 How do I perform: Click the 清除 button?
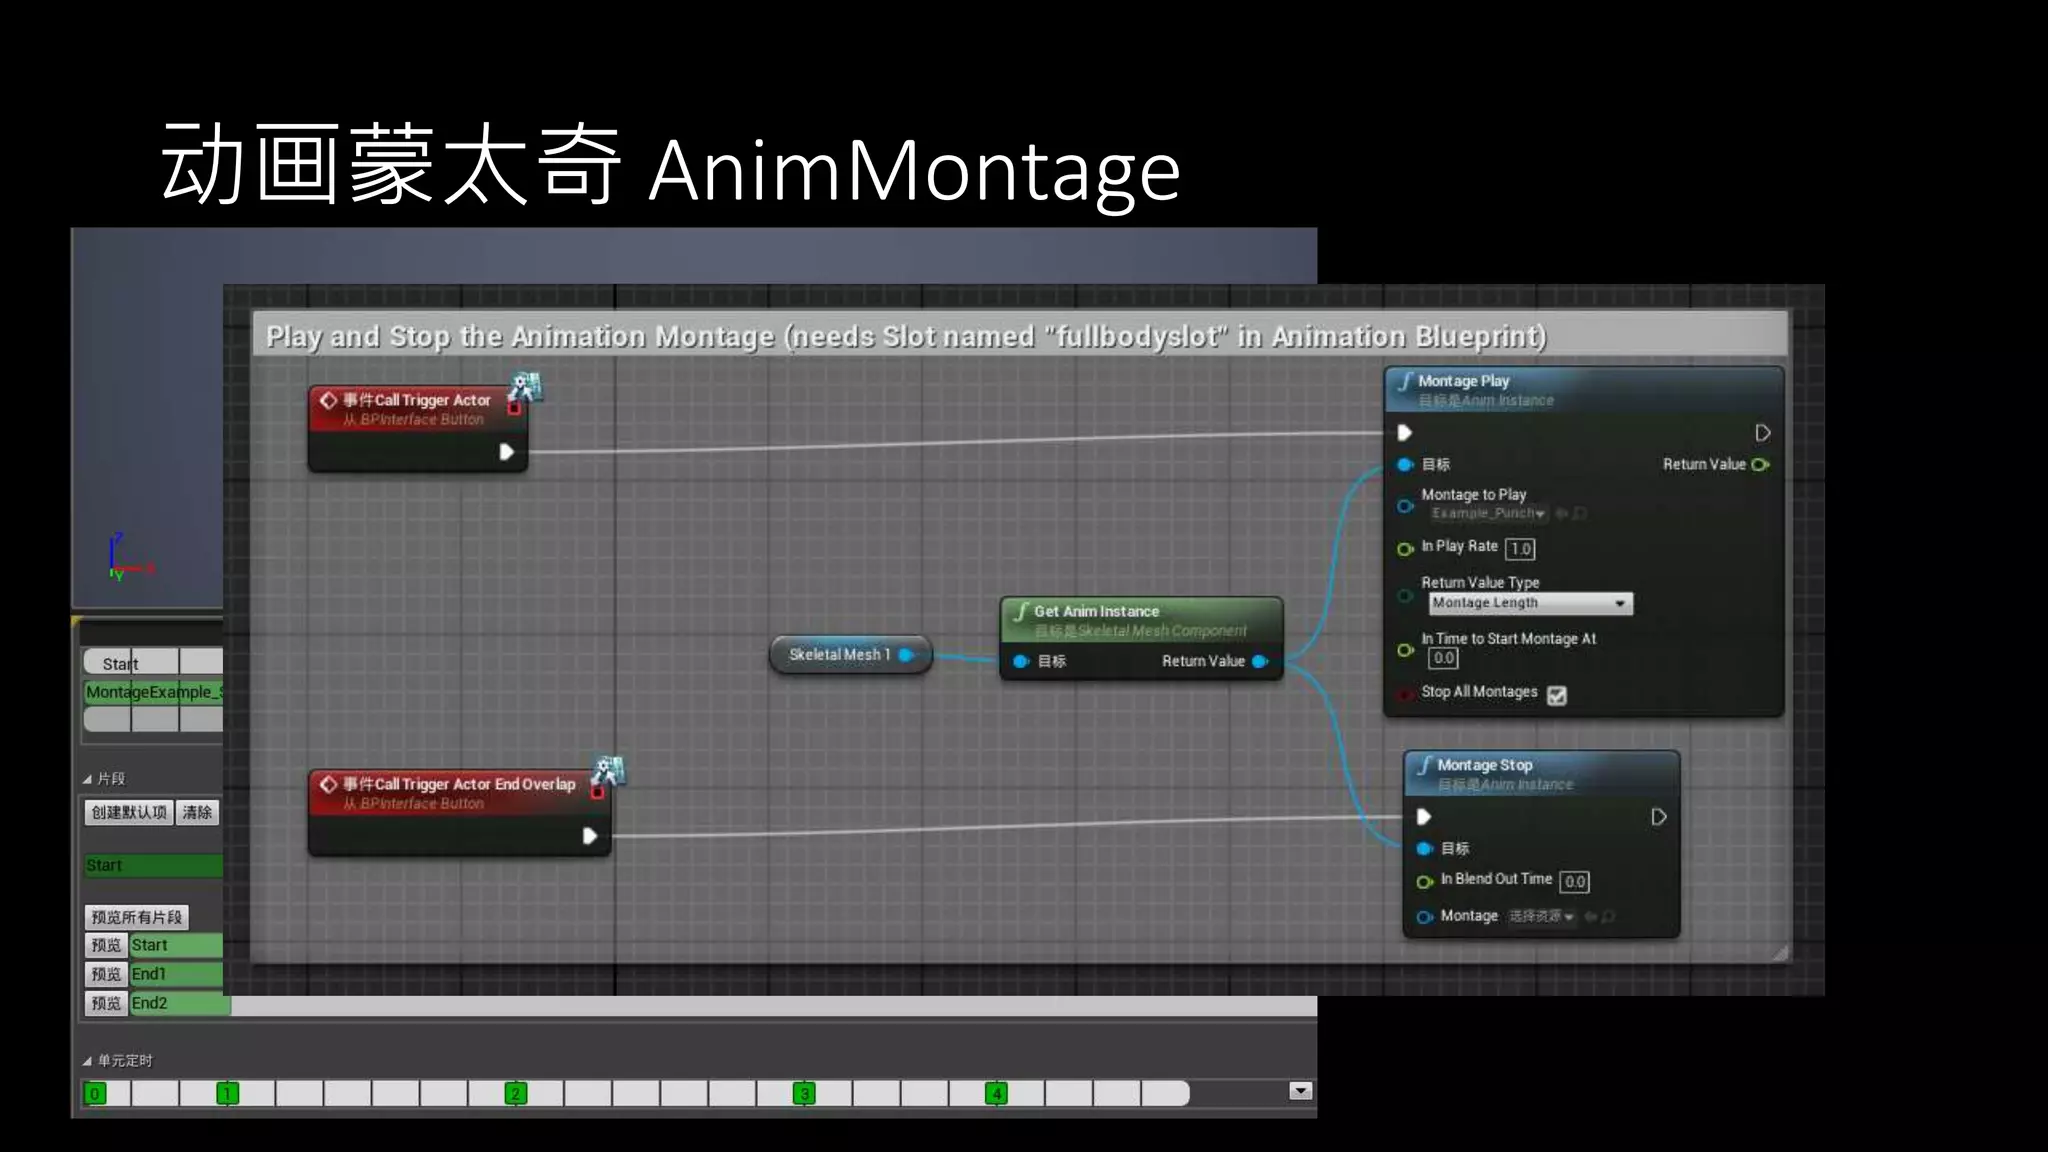(197, 812)
